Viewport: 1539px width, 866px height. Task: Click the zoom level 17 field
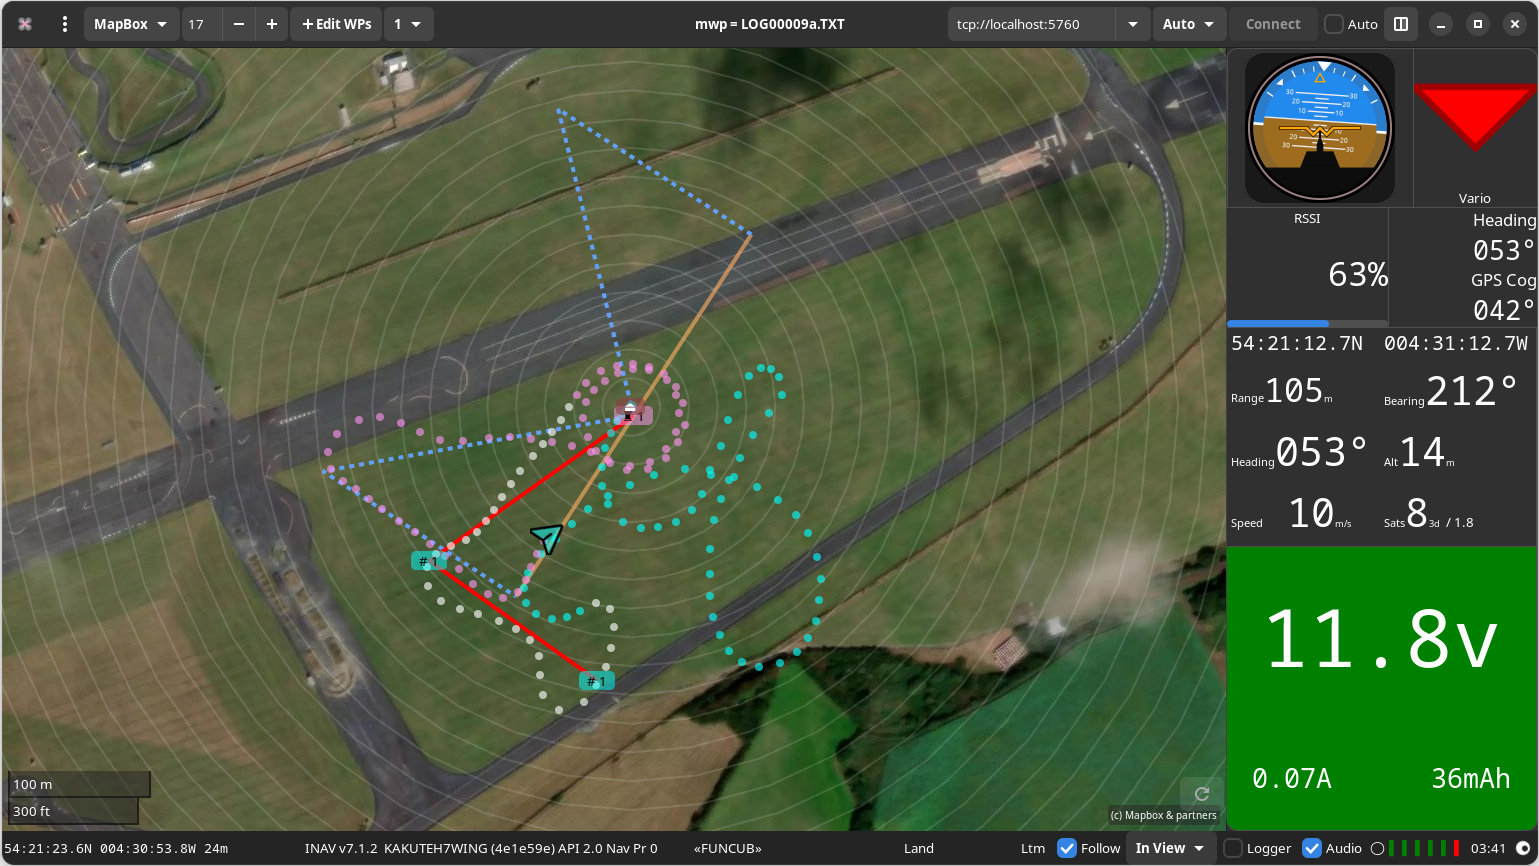[x=201, y=24]
